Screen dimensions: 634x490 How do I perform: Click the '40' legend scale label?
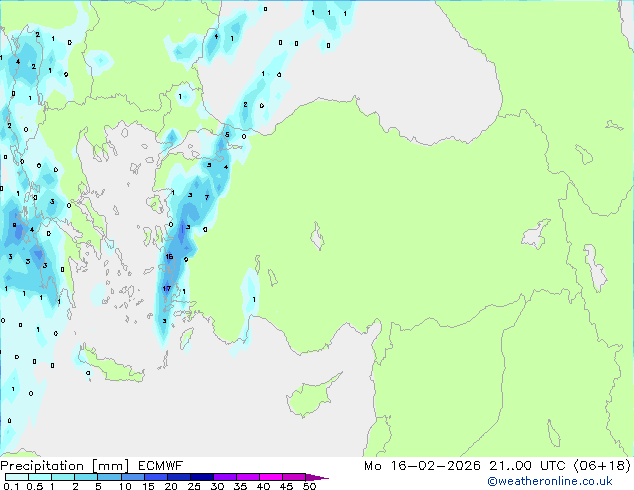(x=263, y=486)
